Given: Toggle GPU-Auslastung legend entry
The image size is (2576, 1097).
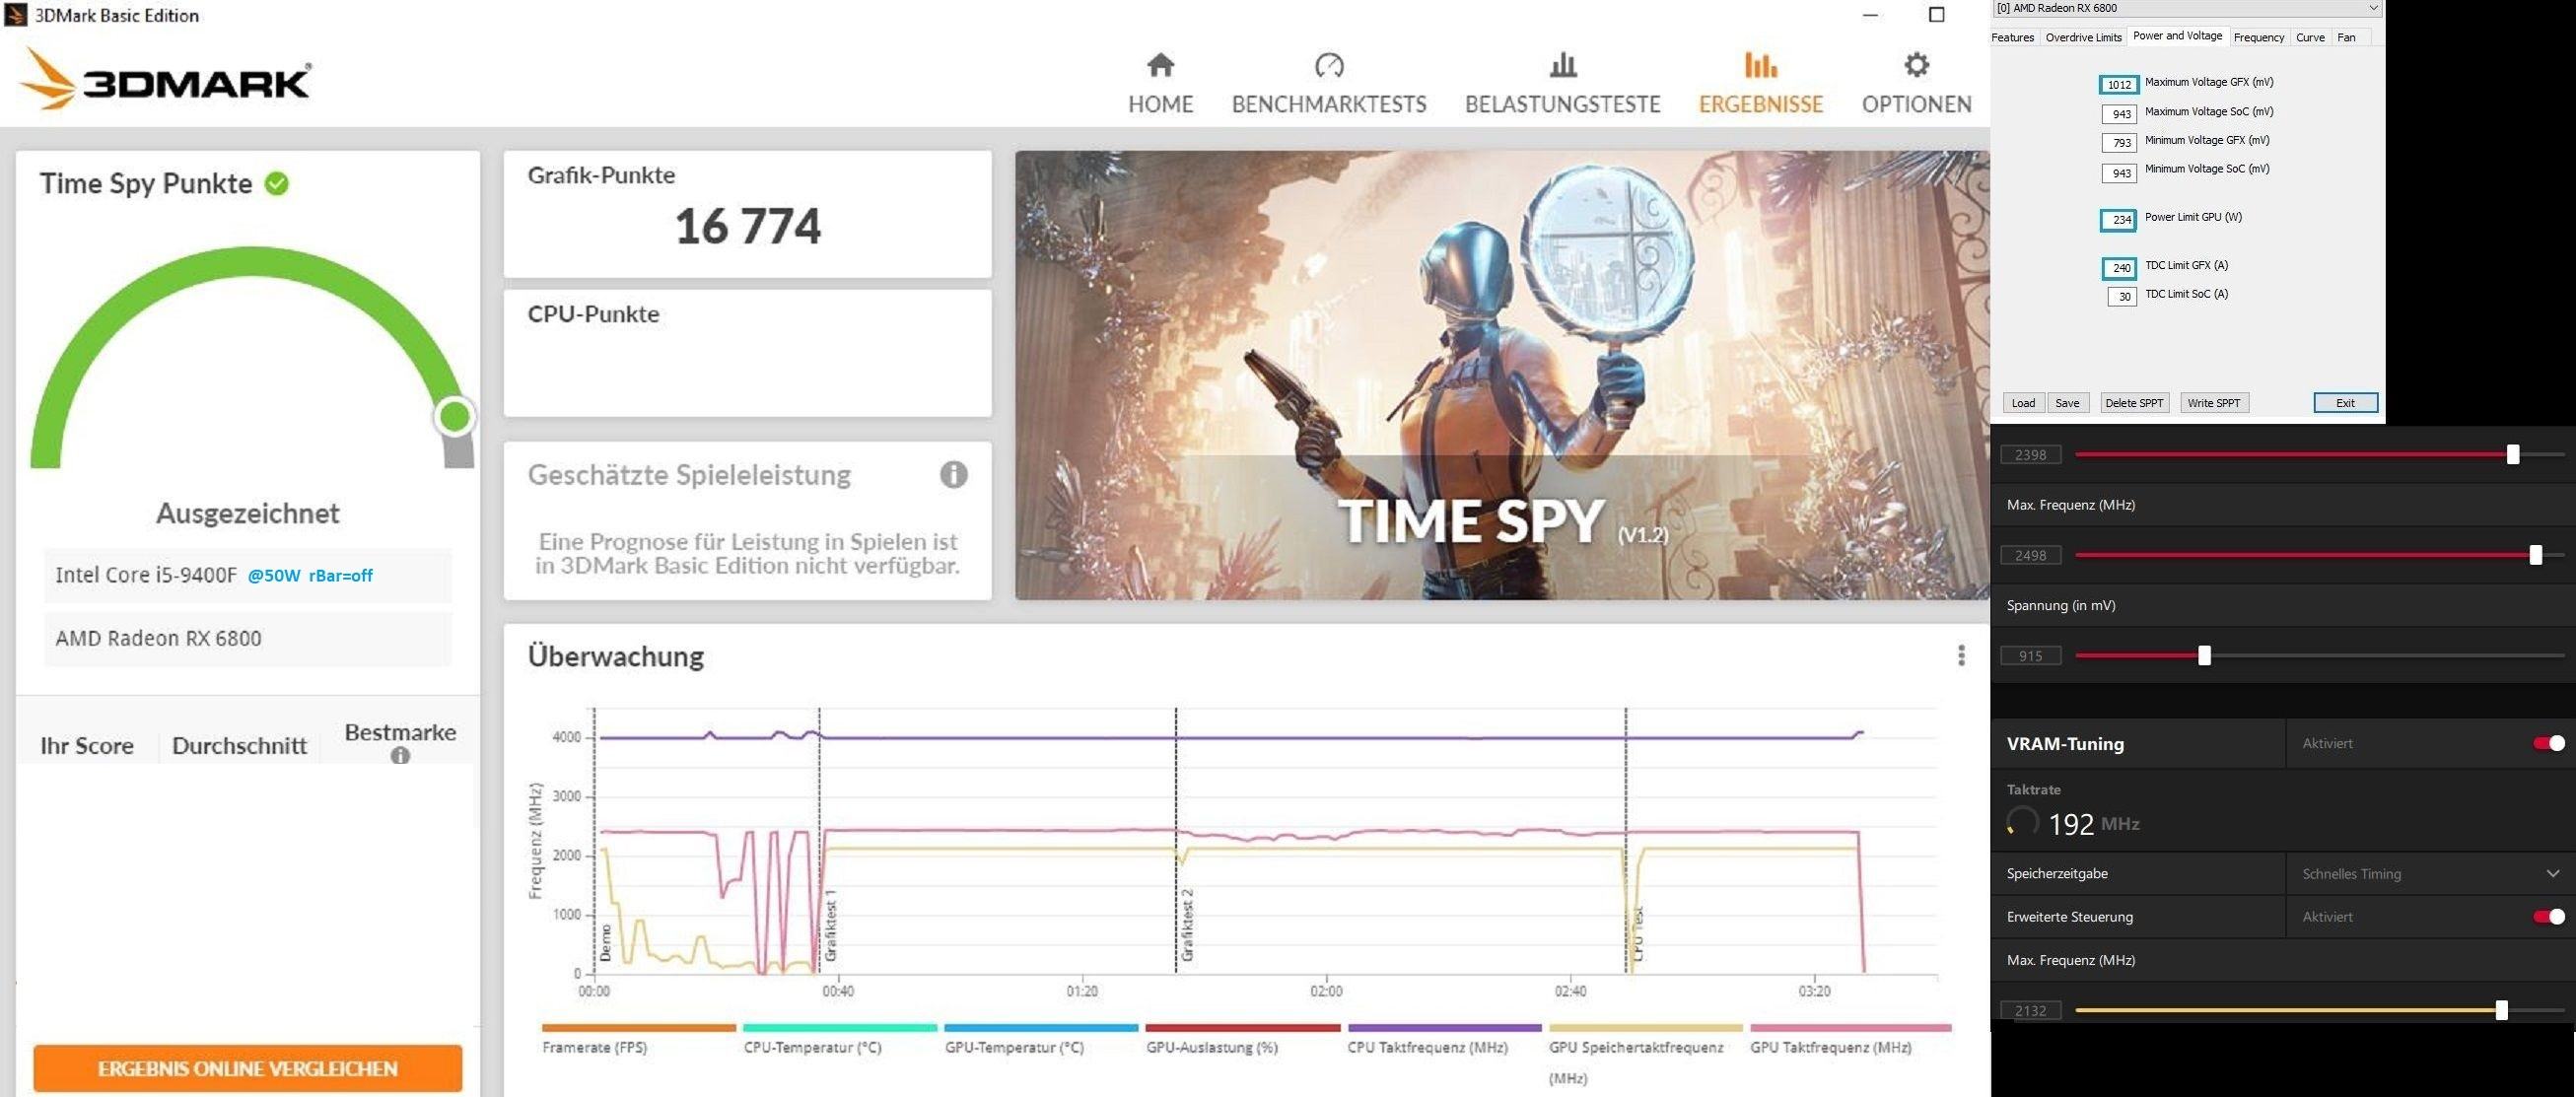Looking at the screenshot, I should click(x=1242, y=1040).
